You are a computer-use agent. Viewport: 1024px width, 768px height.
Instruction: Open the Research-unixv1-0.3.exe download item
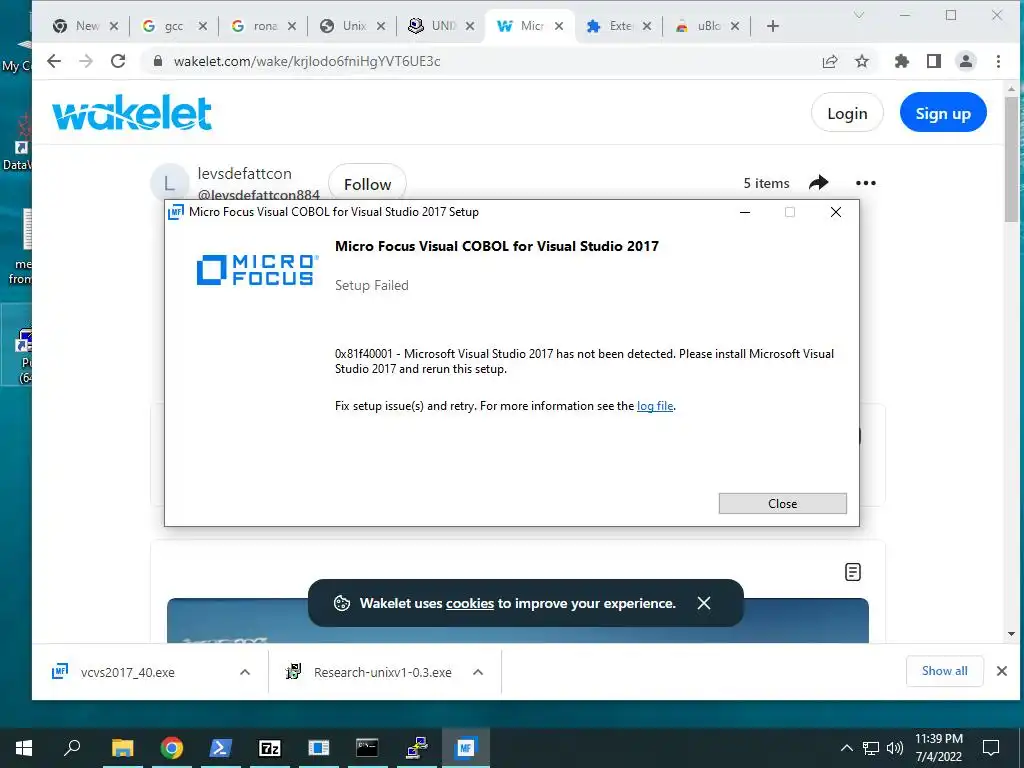pos(383,672)
